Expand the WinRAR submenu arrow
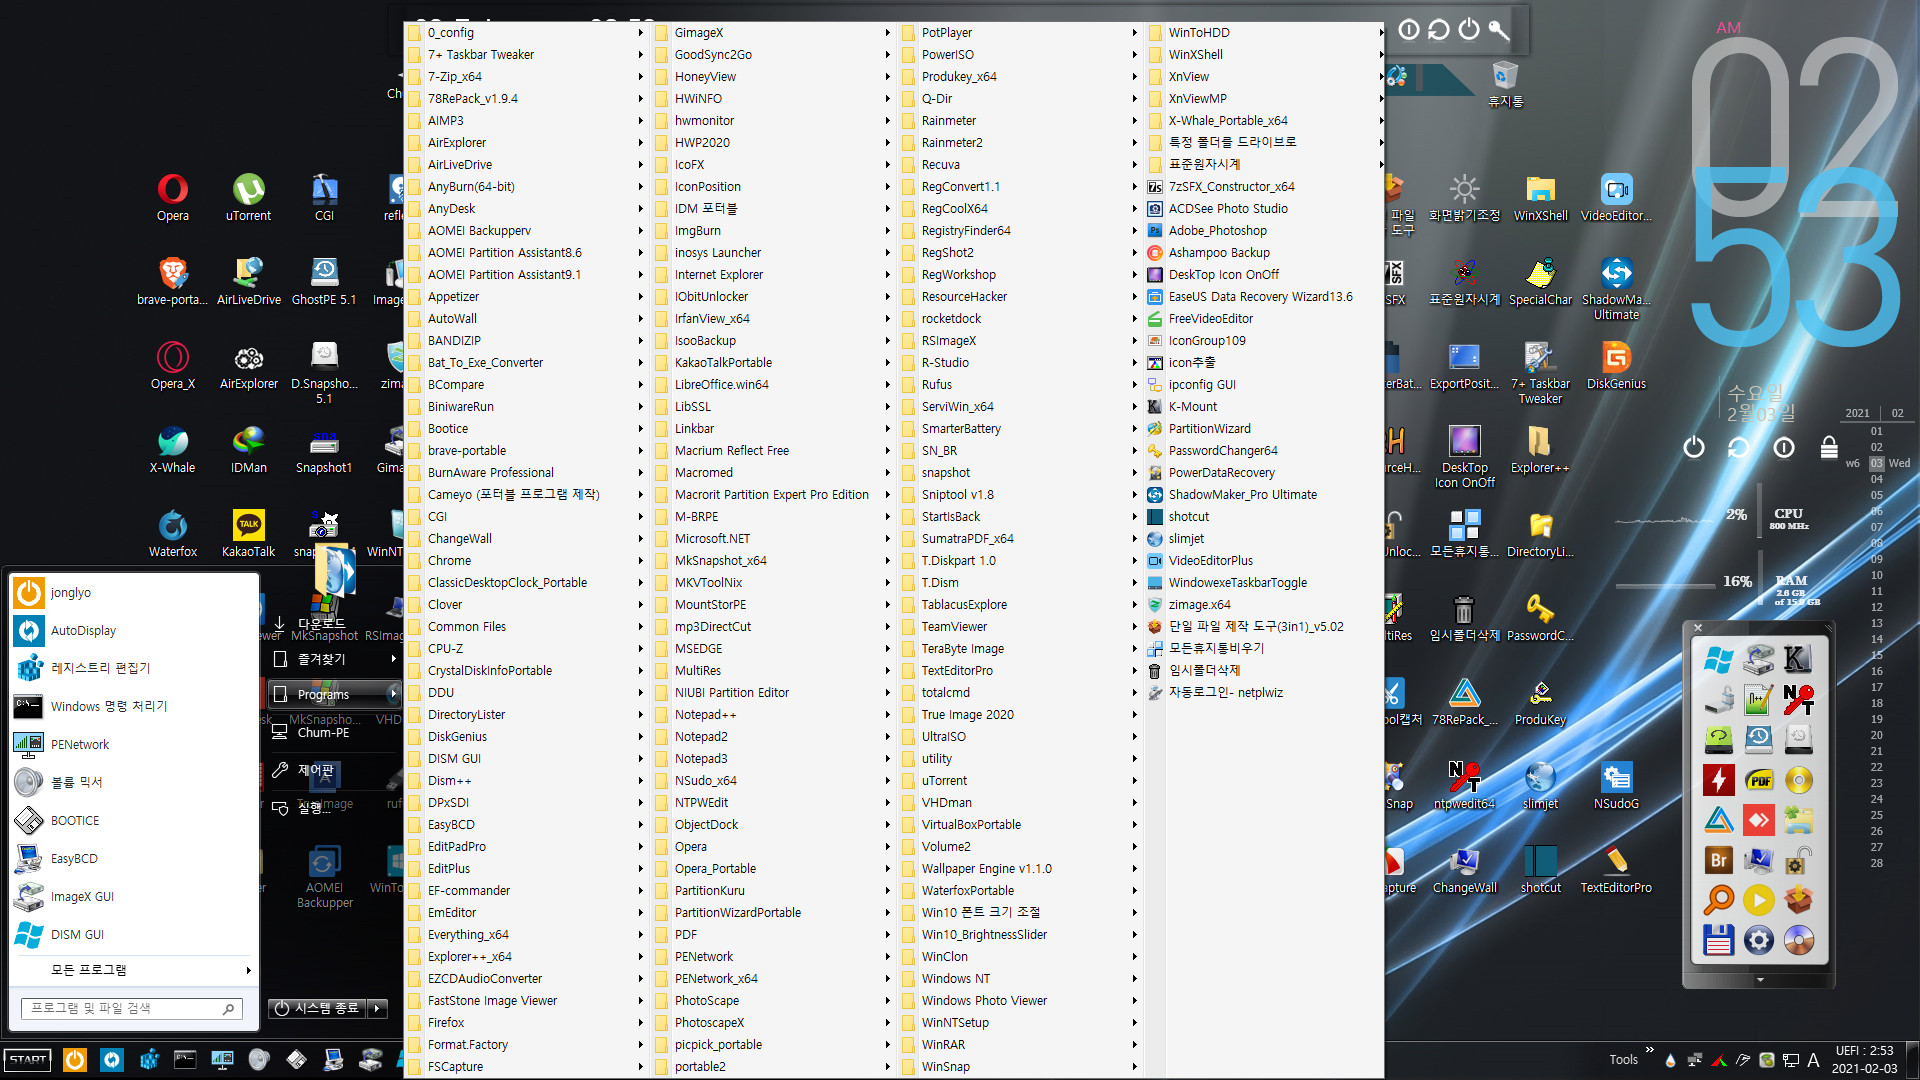Image resolution: width=1920 pixels, height=1080 pixels. [x=1134, y=1044]
